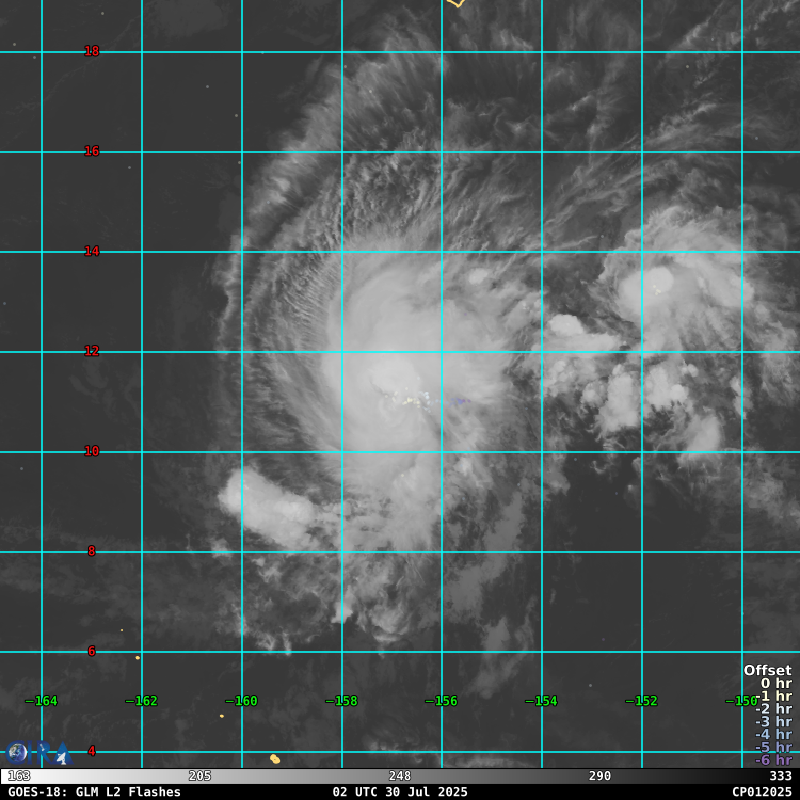
Task: Click the colorbar value 290
Action: tap(600, 776)
